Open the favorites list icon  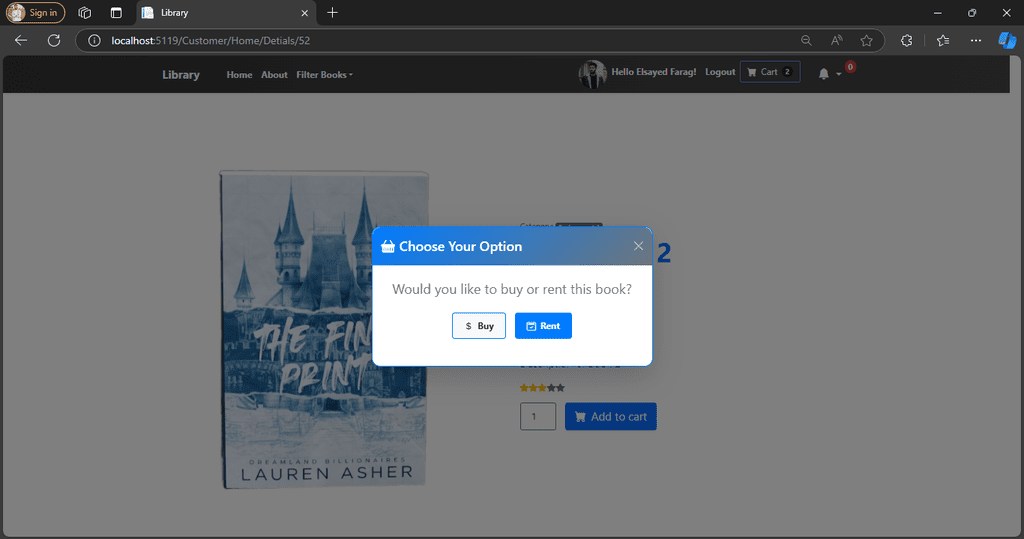(x=942, y=41)
